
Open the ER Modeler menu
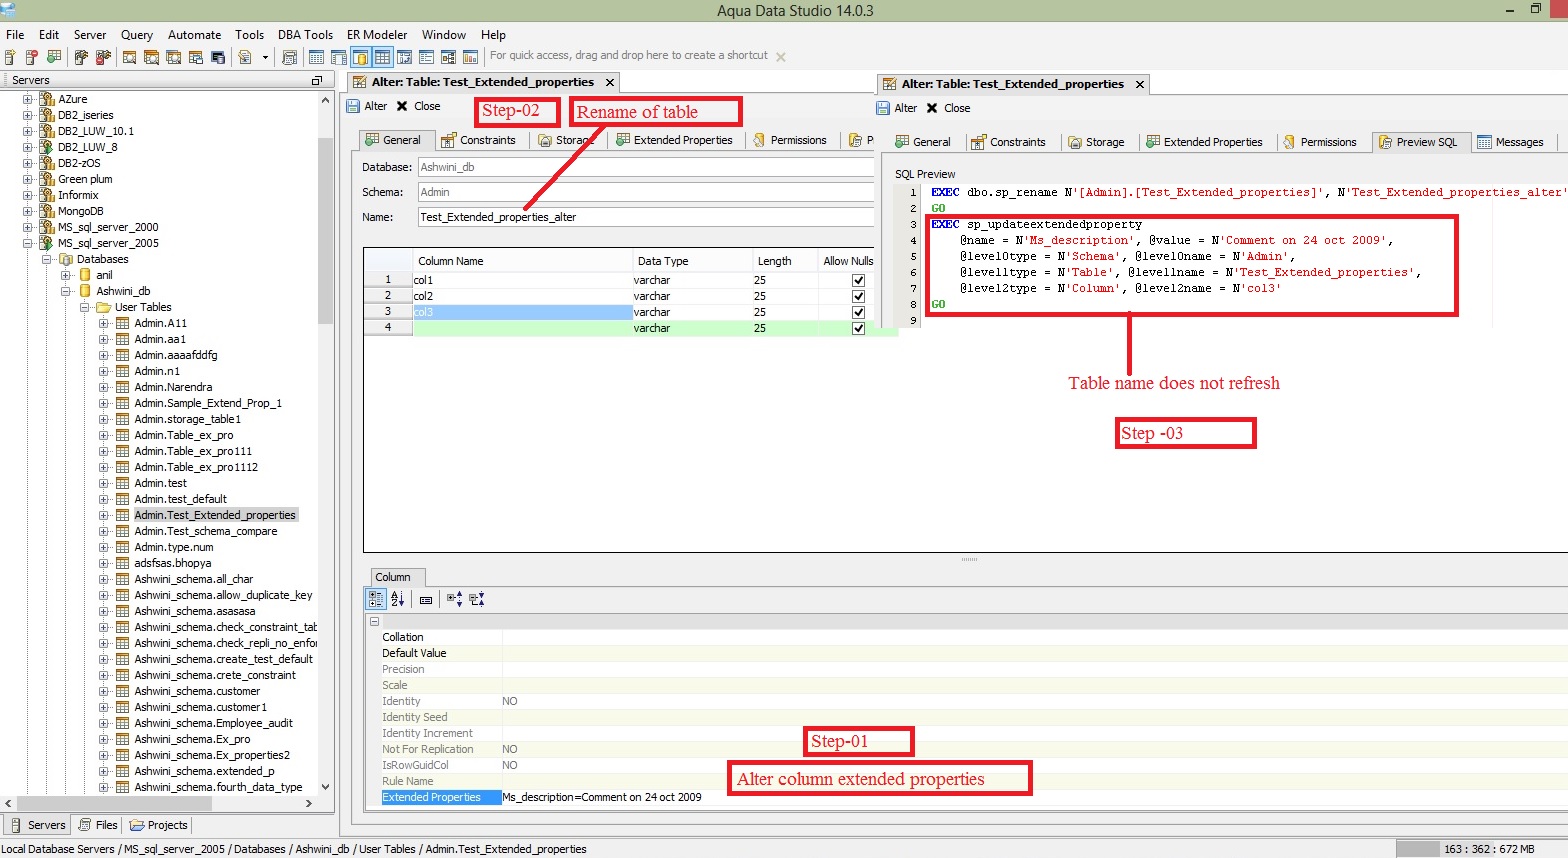pyautogui.click(x=377, y=34)
